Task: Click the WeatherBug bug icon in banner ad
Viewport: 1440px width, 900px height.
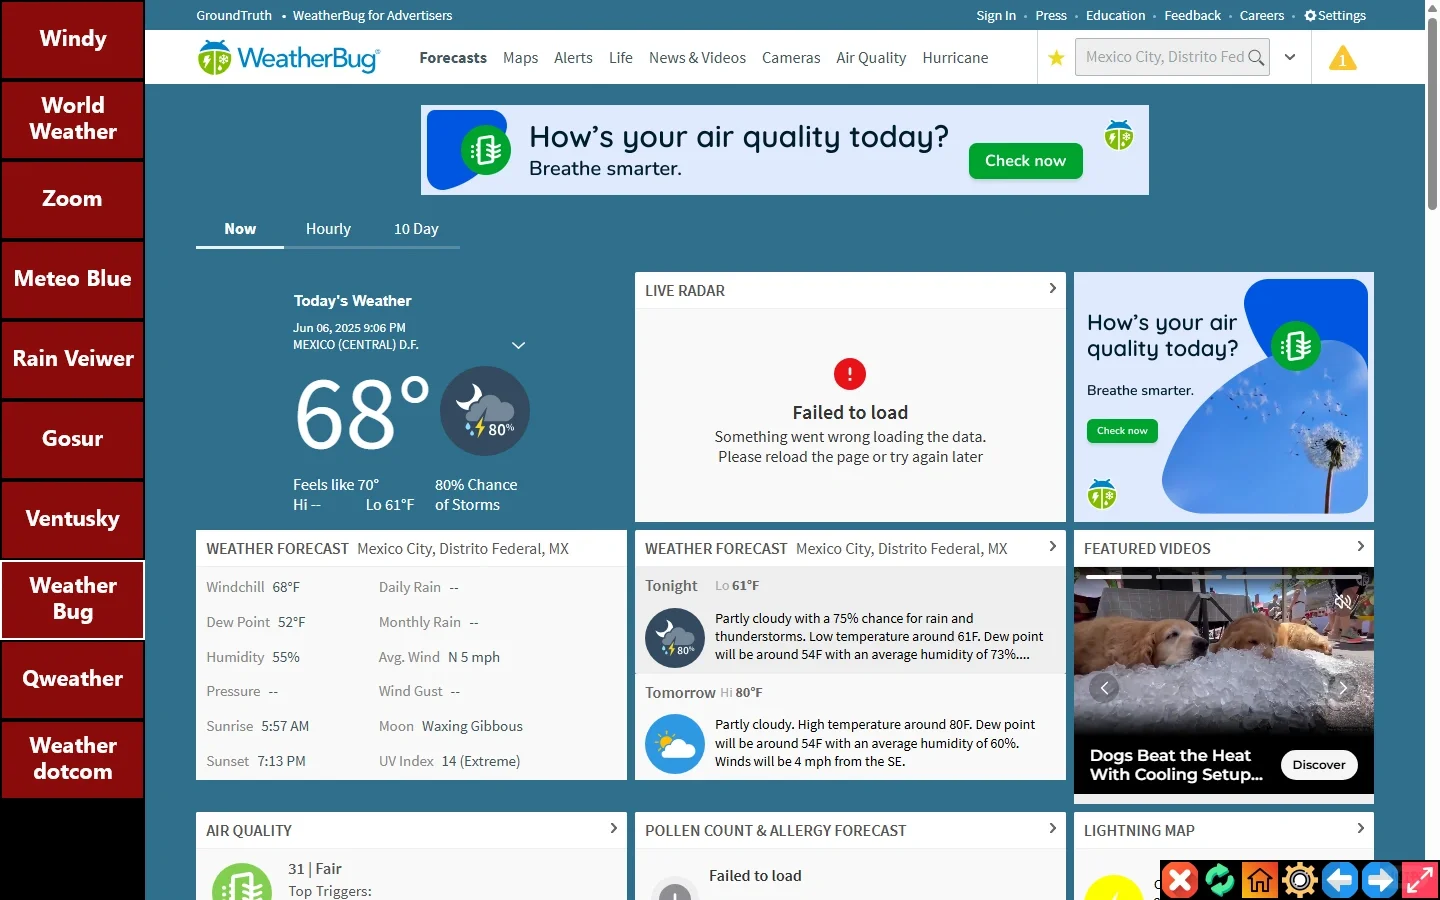Action: (1119, 135)
